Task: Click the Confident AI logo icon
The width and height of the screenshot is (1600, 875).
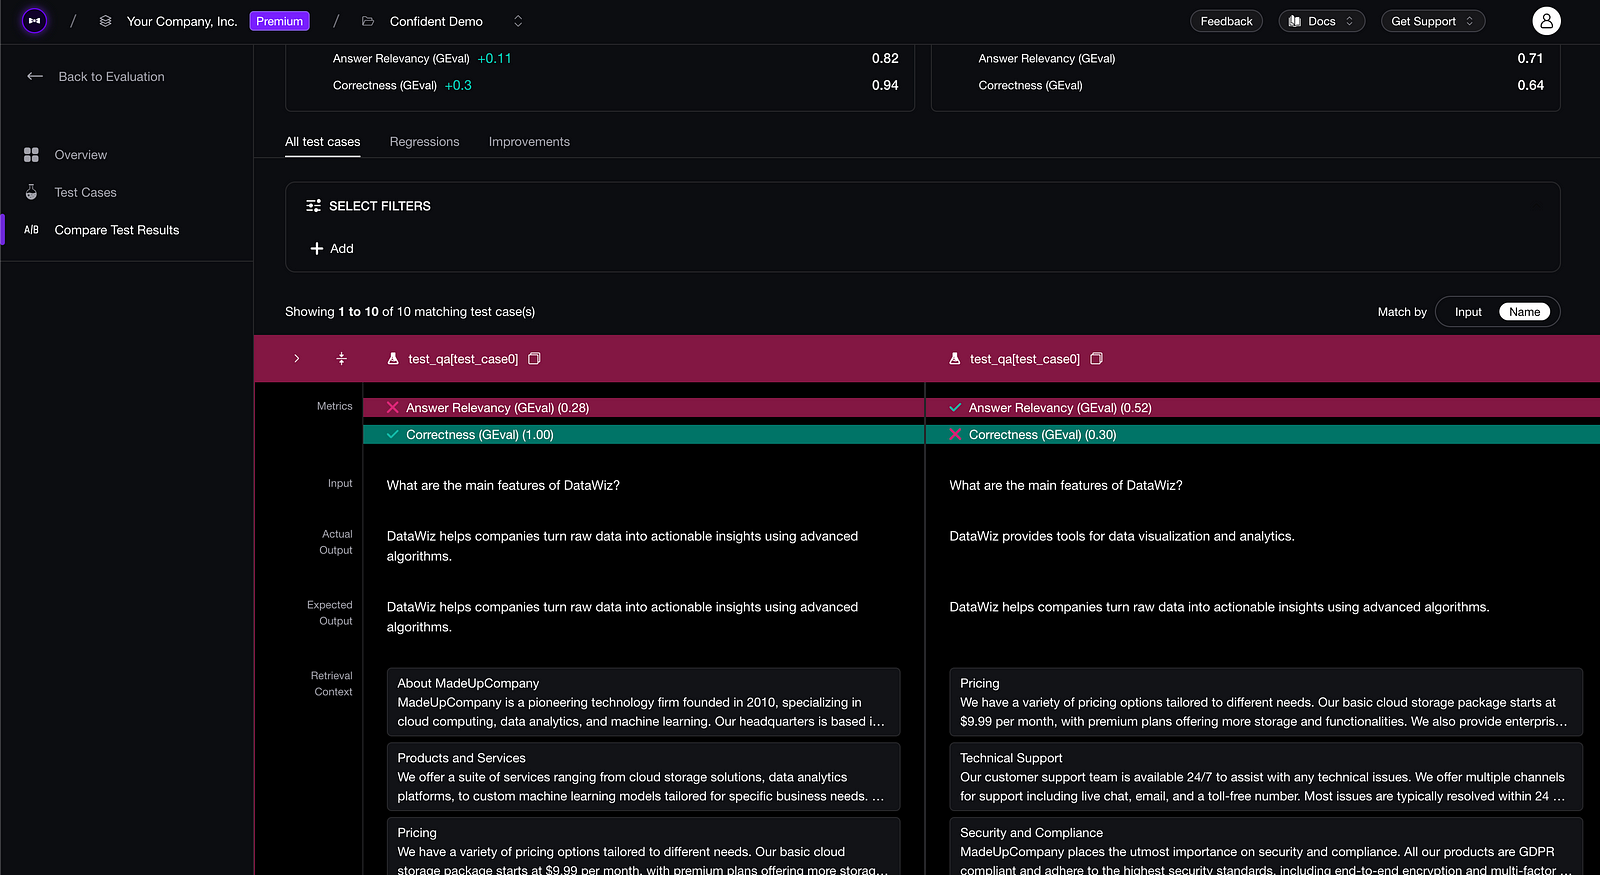Action: (34, 21)
